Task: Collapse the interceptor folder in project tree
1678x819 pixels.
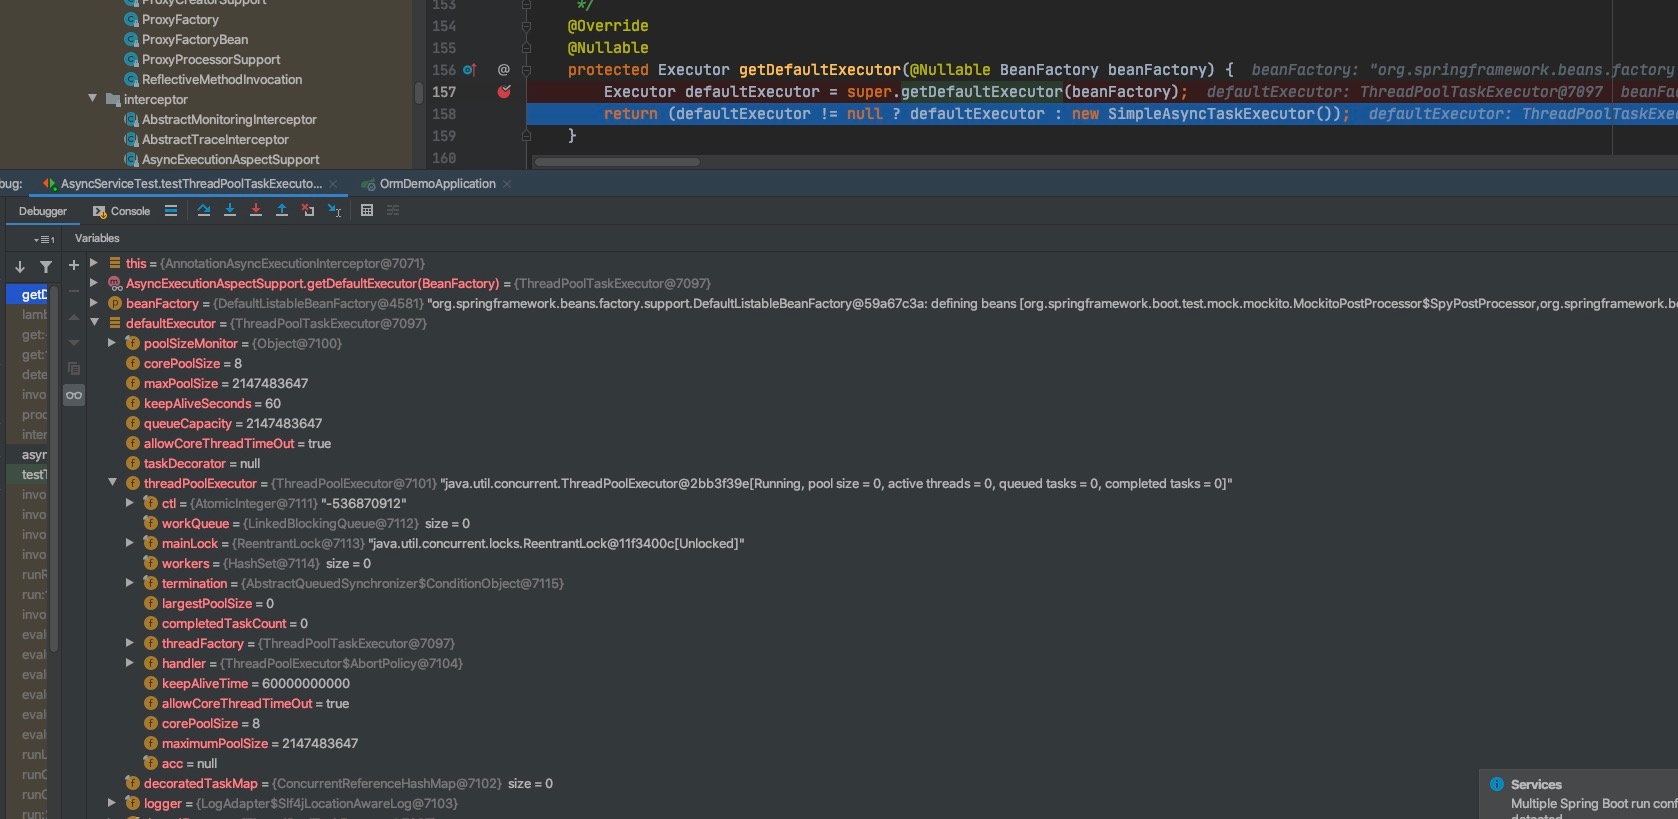Action: (x=93, y=99)
